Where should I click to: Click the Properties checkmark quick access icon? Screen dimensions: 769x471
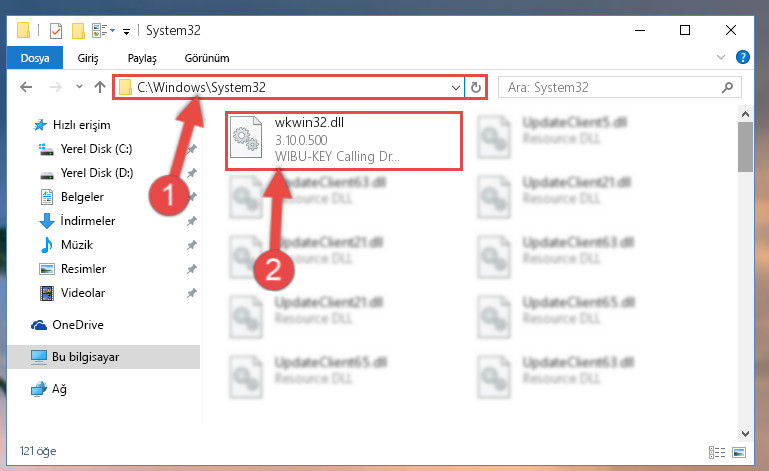[x=56, y=31]
